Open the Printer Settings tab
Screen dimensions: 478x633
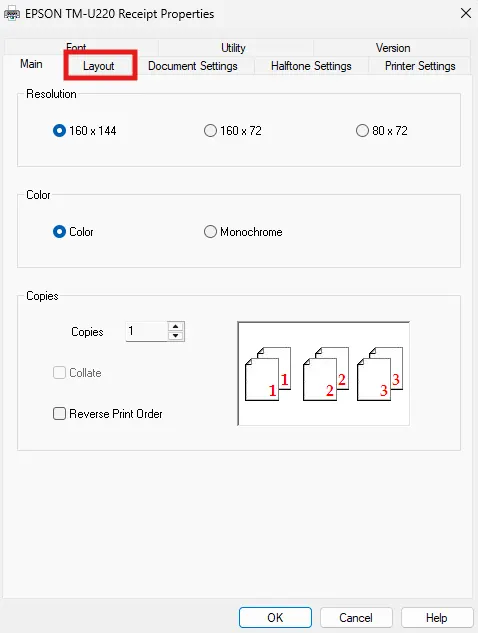pyautogui.click(x=420, y=66)
